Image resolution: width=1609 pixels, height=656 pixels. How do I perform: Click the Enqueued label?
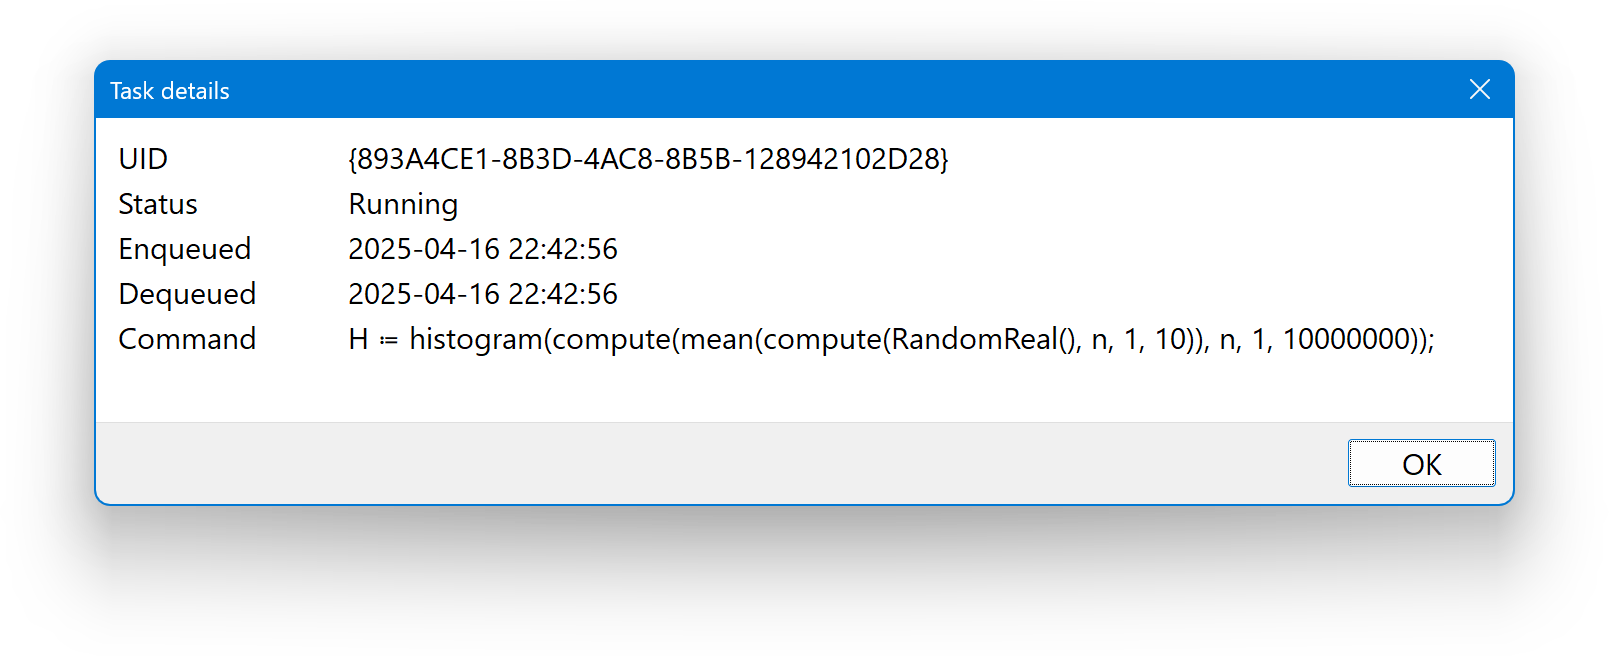(185, 249)
